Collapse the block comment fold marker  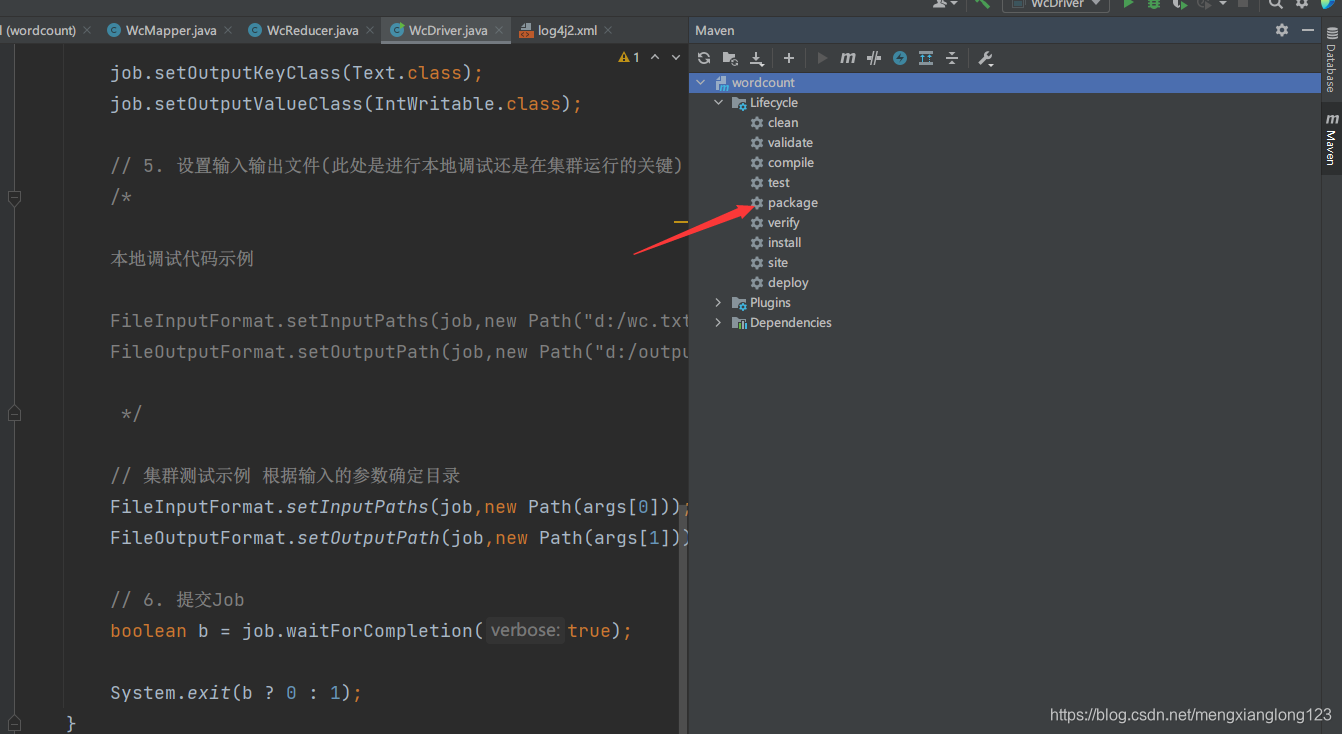pos(14,198)
